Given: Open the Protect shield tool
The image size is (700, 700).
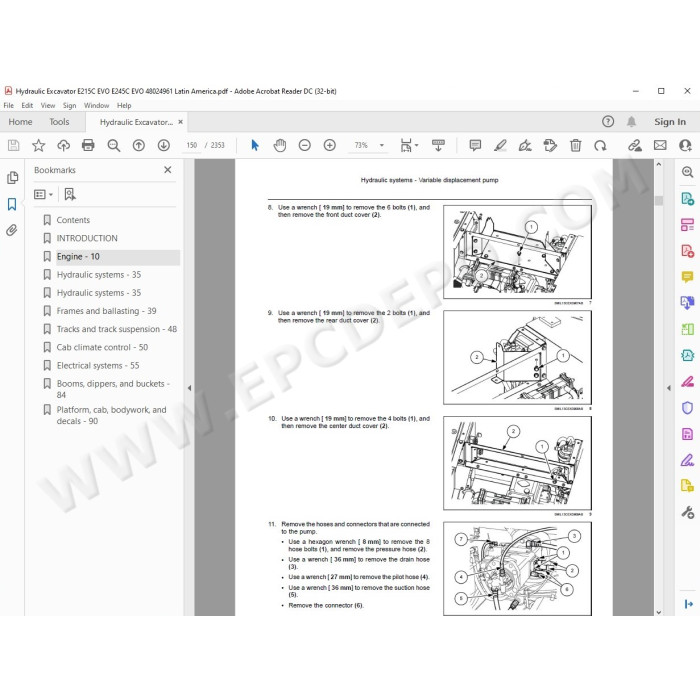Looking at the screenshot, I should coord(687,408).
